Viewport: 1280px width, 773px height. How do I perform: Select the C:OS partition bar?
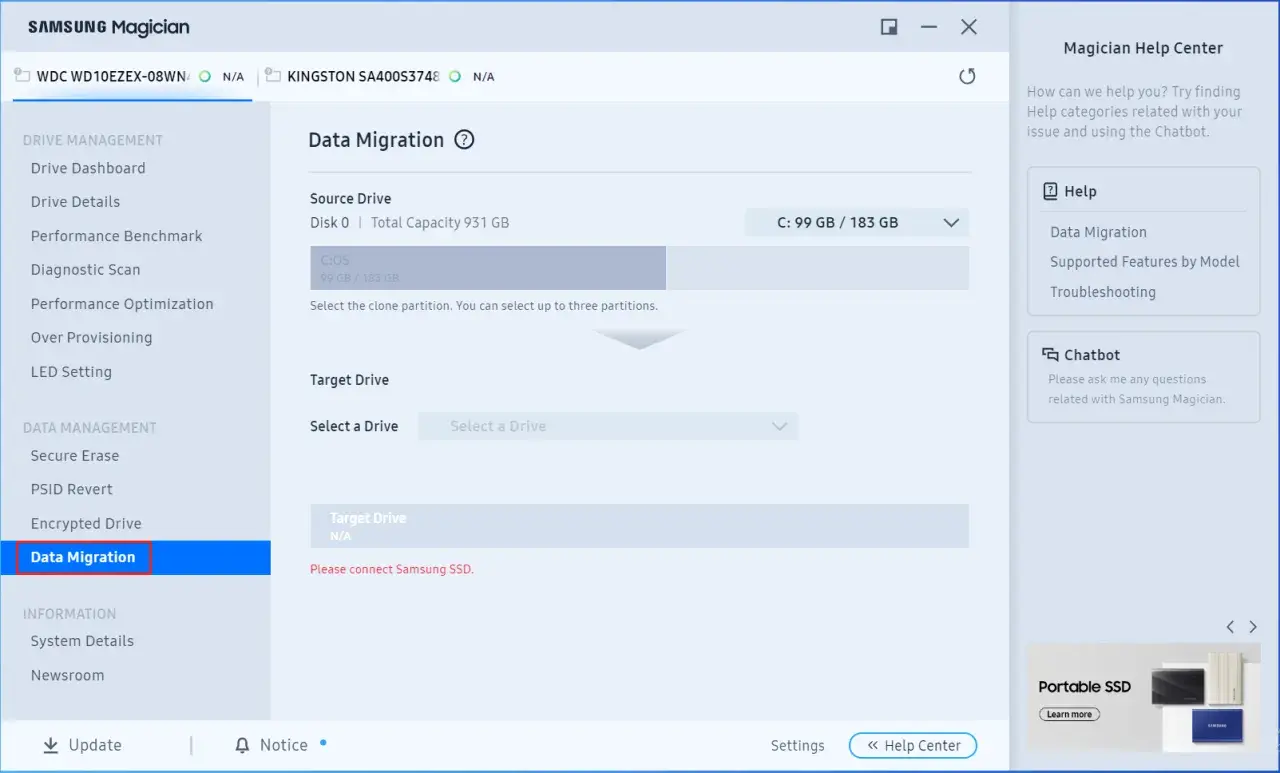(488, 268)
